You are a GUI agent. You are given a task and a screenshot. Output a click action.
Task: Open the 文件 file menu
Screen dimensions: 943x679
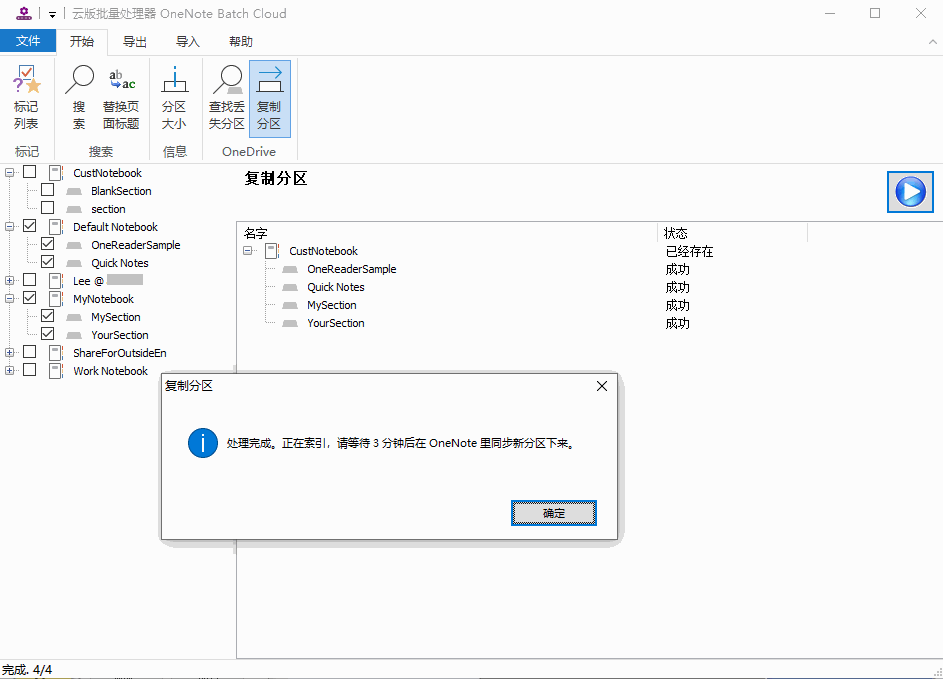(x=28, y=42)
